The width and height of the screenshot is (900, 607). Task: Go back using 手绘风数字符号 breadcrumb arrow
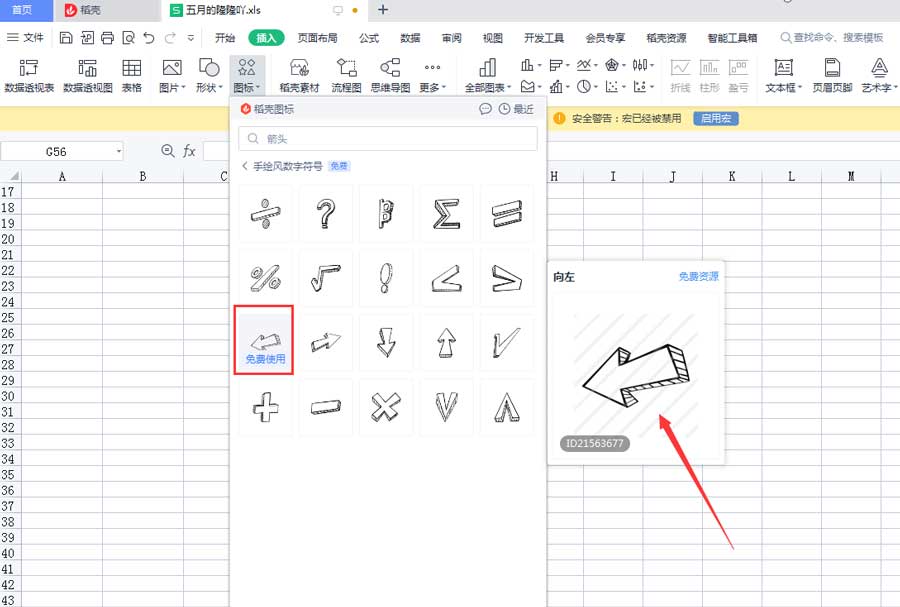pyautogui.click(x=245, y=166)
